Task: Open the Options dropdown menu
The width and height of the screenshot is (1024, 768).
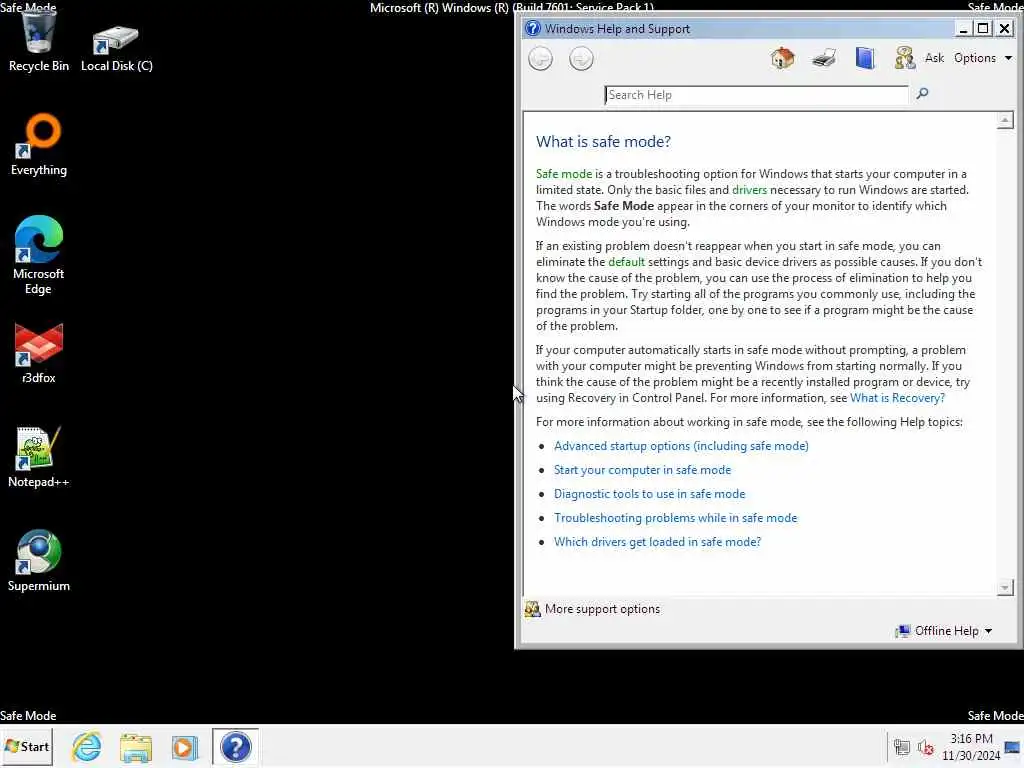Action: coord(982,58)
